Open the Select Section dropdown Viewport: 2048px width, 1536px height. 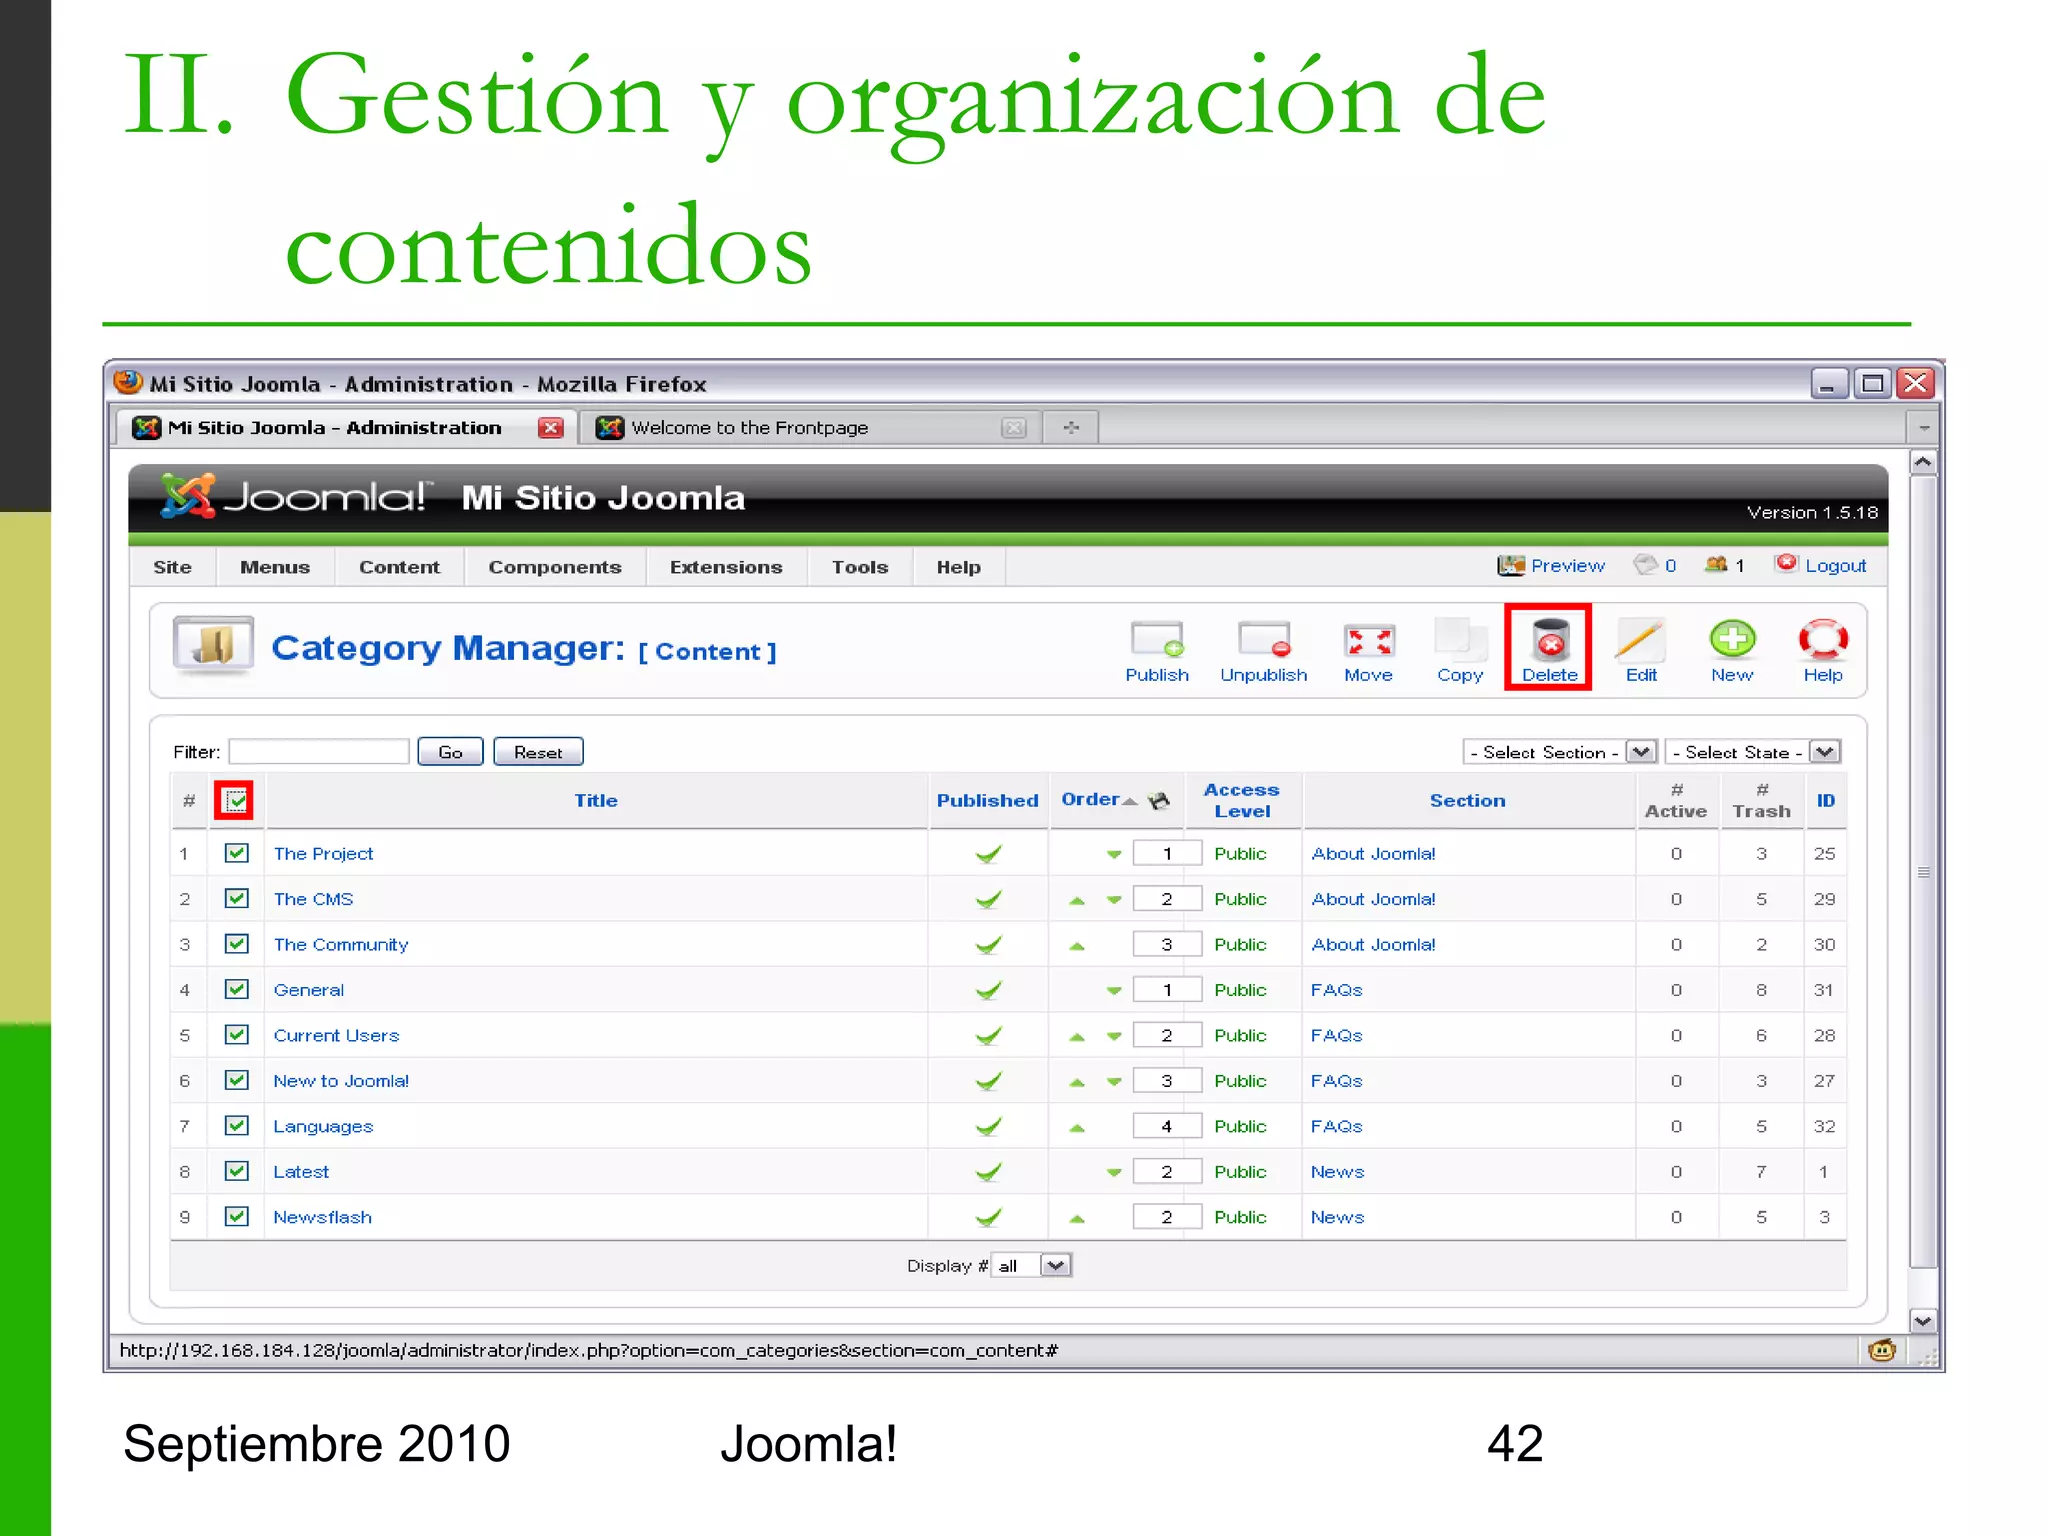point(1559,752)
